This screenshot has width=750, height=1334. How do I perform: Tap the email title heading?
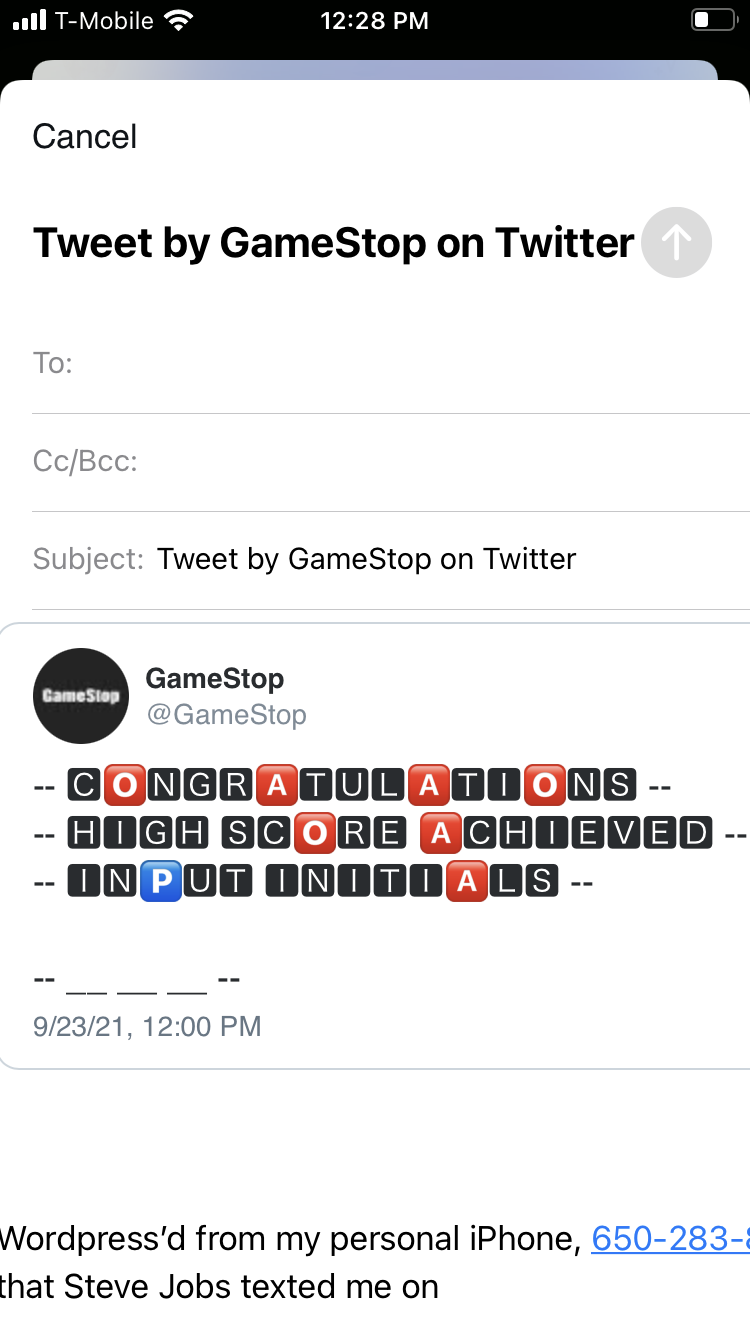coord(334,243)
